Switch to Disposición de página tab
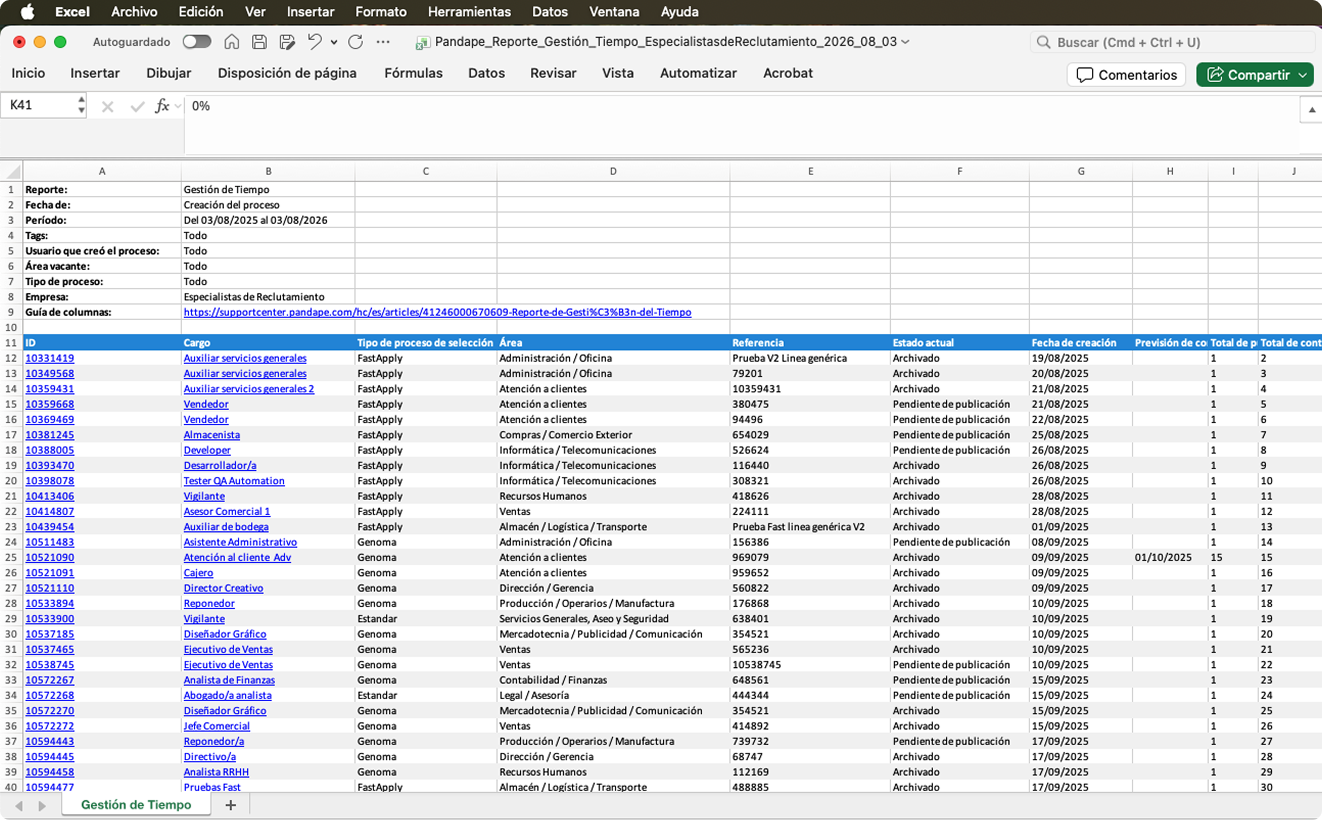The width and height of the screenshot is (1322, 820). 287,73
